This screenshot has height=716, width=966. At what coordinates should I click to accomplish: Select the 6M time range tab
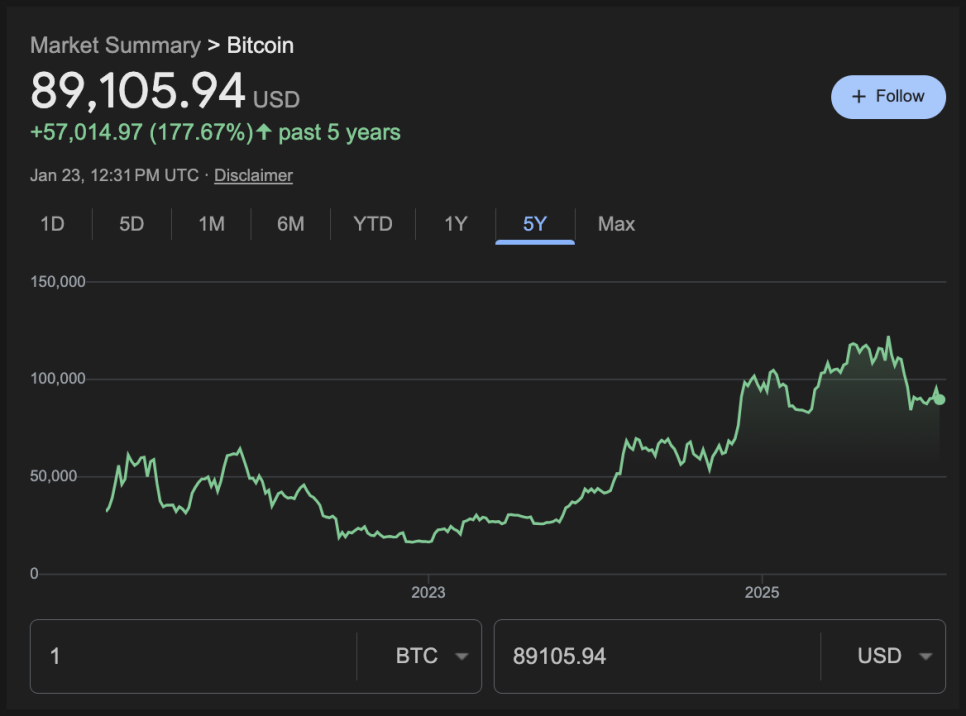291,224
